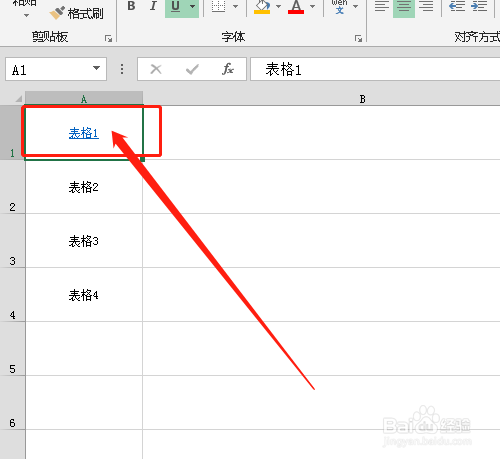The width and height of the screenshot is (500, 459).
Task: Open underline style dropdown arrow
Action: click(x=193, y=7)
